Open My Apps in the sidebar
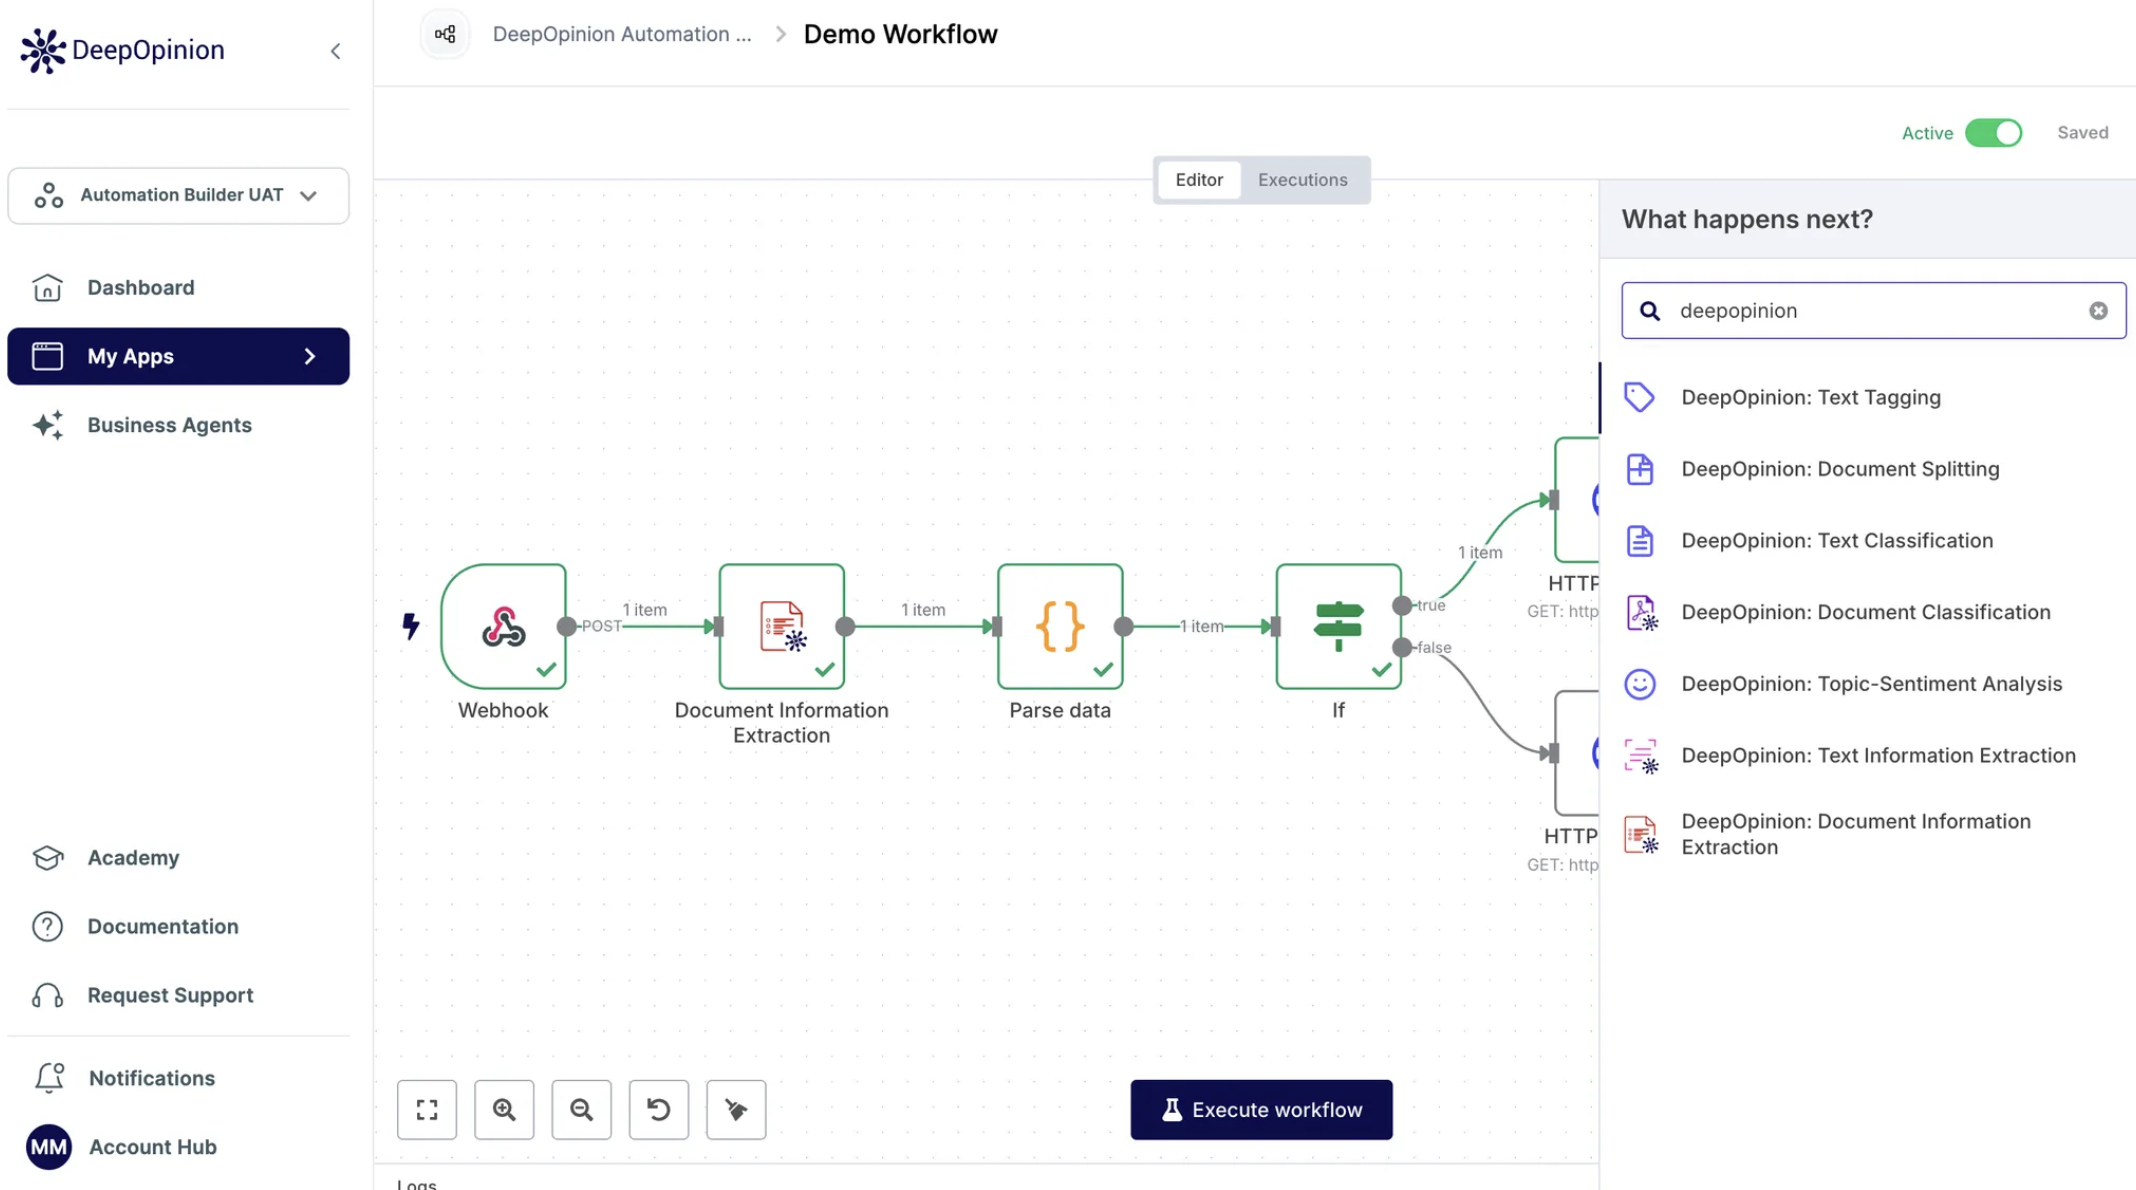This screenshot has width=2136, height=1190. click(178, 356)
